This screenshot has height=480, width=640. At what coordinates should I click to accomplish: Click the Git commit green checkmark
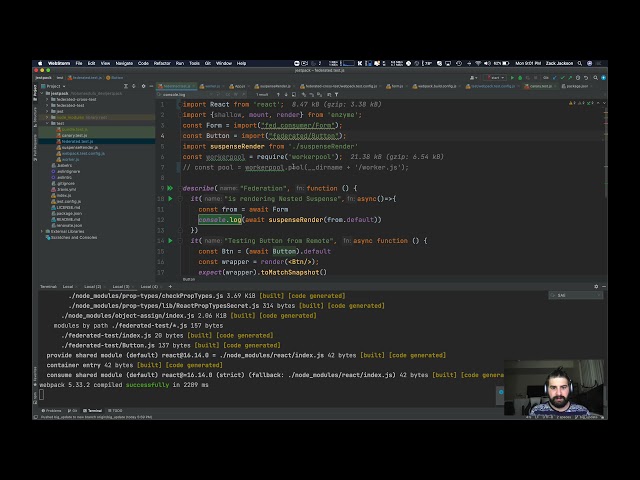click(x=562, y=78)
